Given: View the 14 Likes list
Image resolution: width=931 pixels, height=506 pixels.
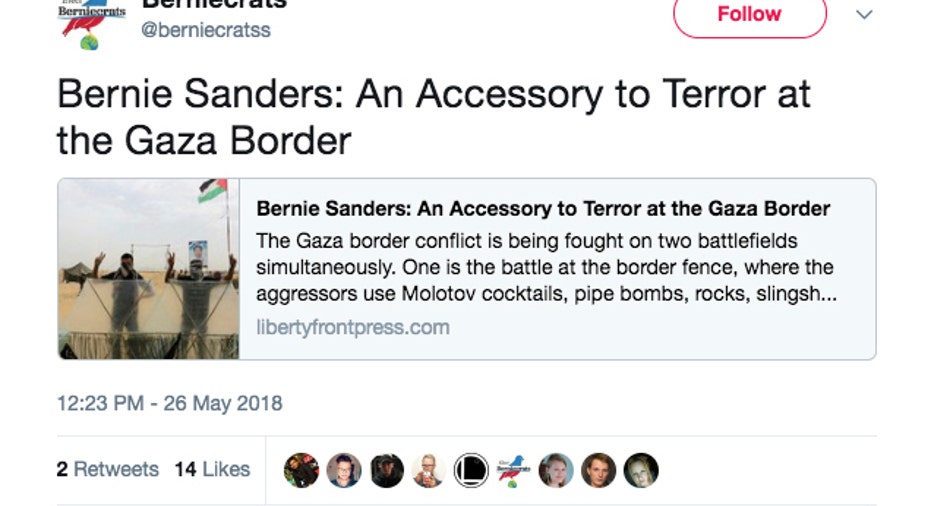Looking at the screenshot, I should click(212, 469).
